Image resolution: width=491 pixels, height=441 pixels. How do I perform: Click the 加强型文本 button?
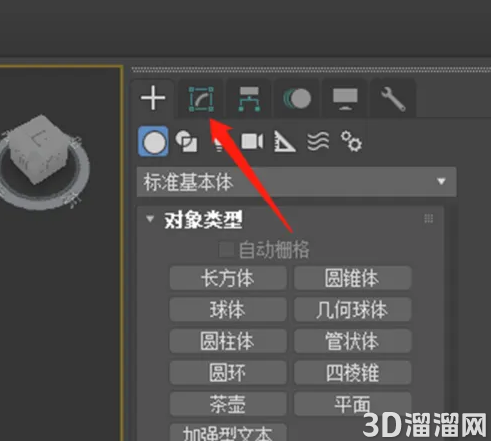coord(228,433)
